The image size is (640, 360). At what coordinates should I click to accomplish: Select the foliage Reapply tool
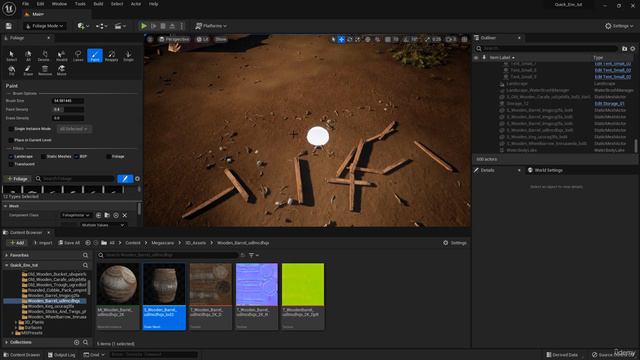(x=111, y=56)
